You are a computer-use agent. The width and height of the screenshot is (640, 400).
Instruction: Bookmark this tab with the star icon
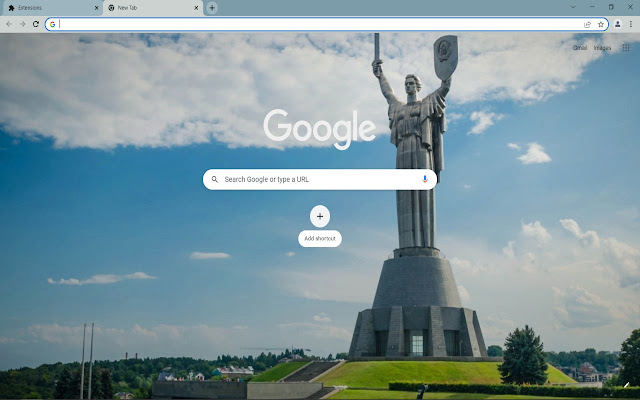click(x=601, y=24)
